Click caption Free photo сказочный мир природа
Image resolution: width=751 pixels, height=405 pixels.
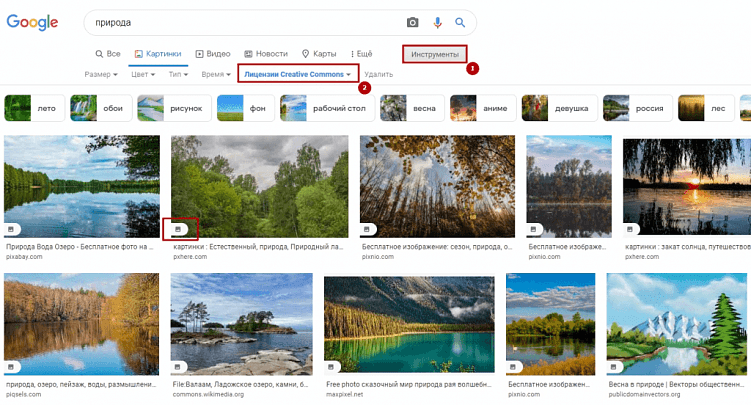point(409,384)
